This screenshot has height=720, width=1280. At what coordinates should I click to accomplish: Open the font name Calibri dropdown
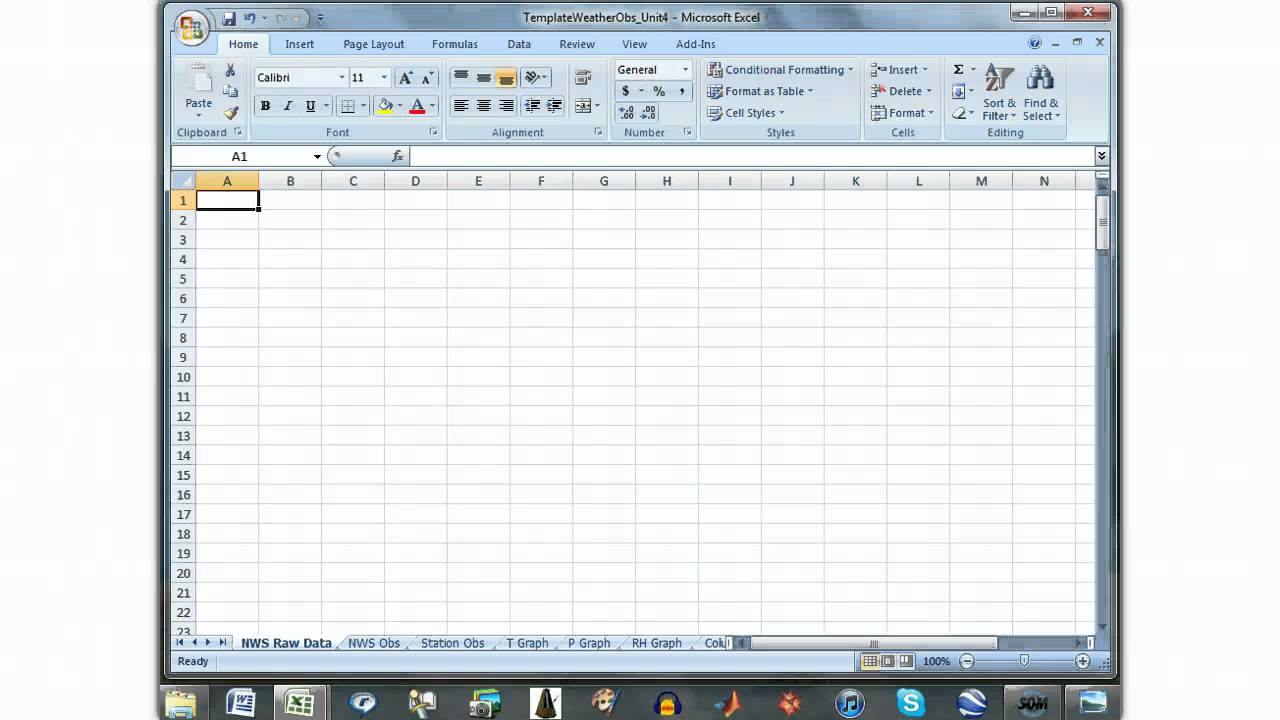(x=341, y=78)
